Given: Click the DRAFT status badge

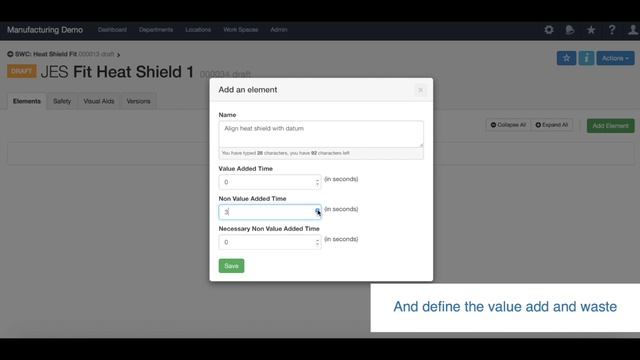Looking at the screenshot, I should coord(22,71).
